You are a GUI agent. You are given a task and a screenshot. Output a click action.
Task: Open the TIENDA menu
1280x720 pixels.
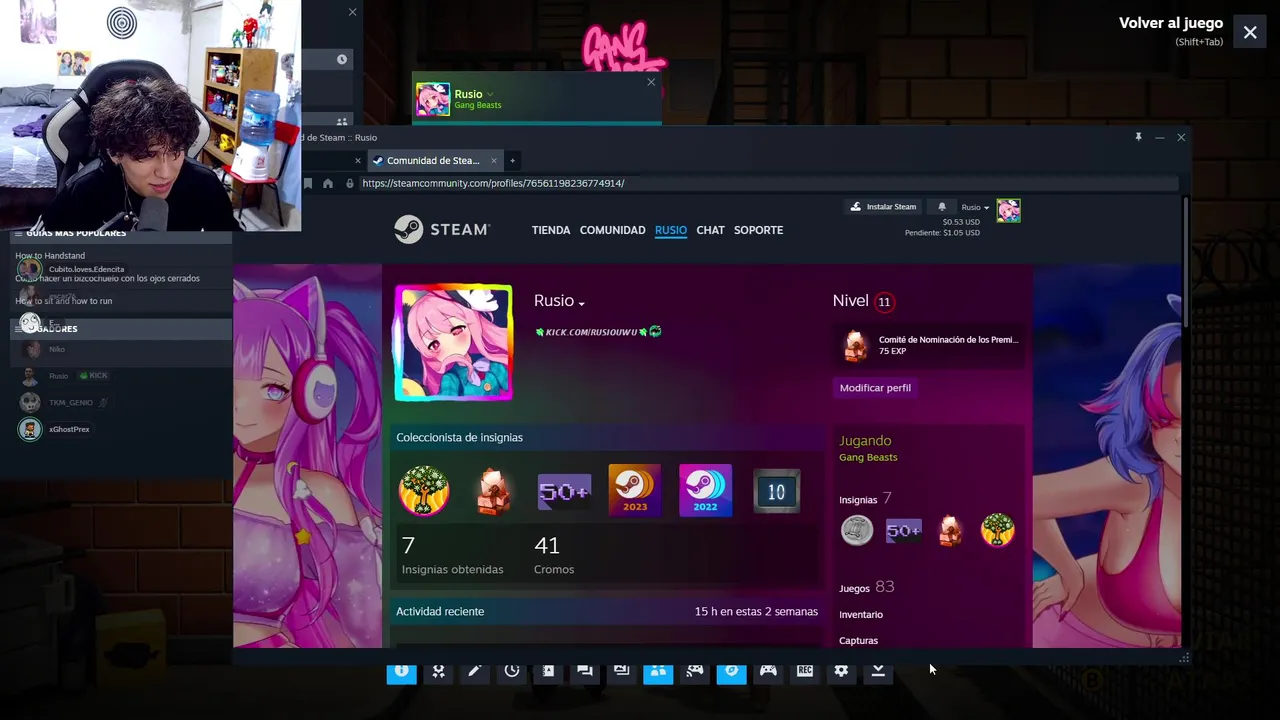click(551, 230)
